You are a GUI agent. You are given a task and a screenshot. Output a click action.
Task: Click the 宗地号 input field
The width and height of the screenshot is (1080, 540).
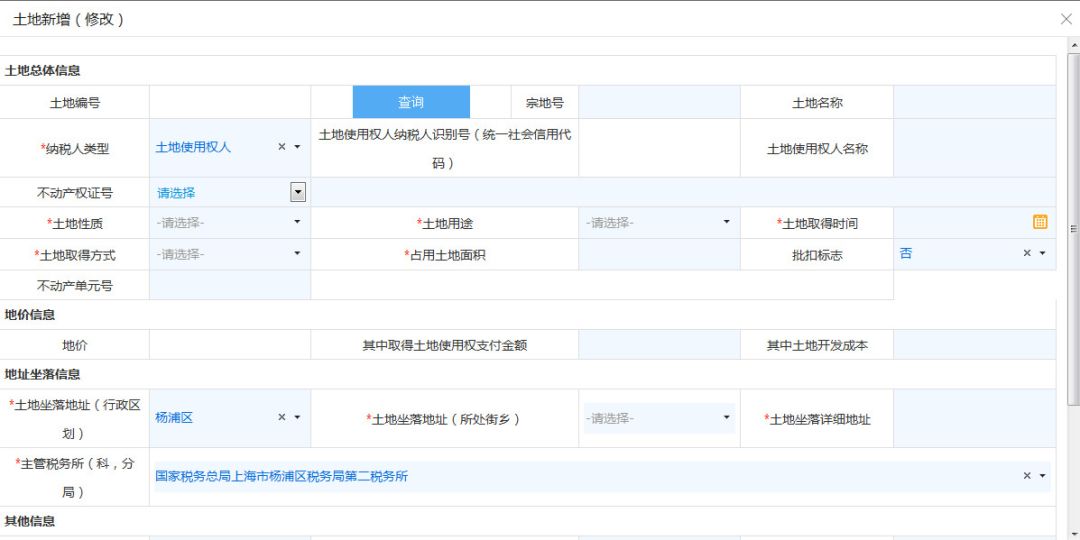point(659,102)
